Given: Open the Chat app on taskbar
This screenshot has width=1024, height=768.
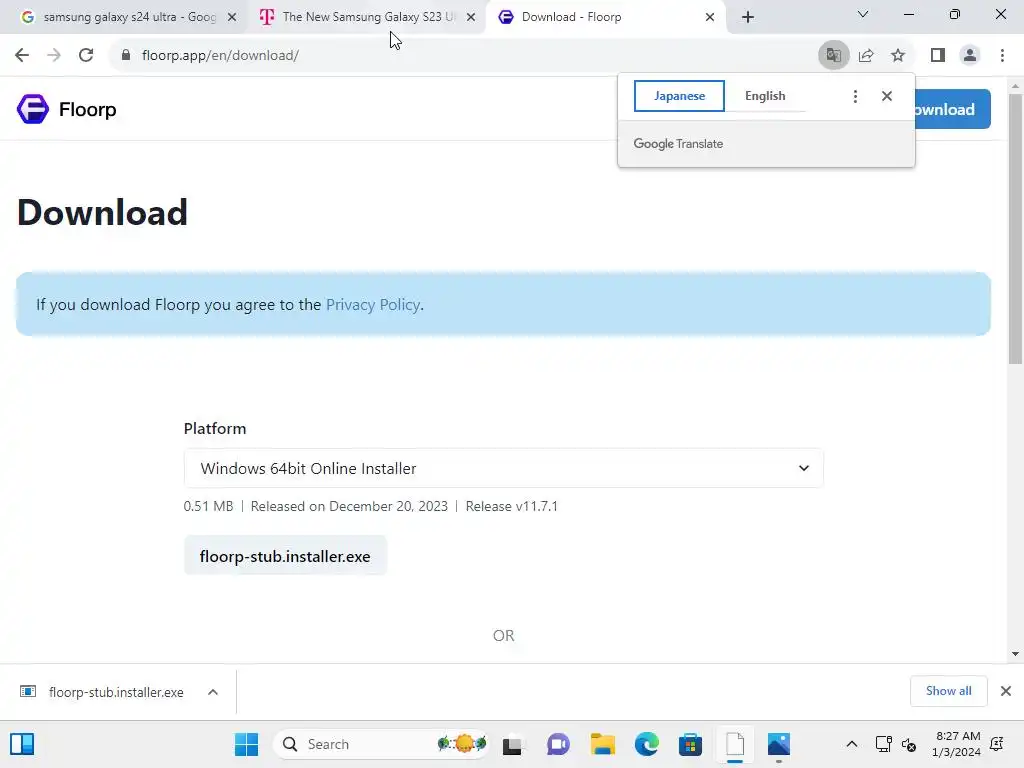Looking at the screenshot, I should pos(558,744).
